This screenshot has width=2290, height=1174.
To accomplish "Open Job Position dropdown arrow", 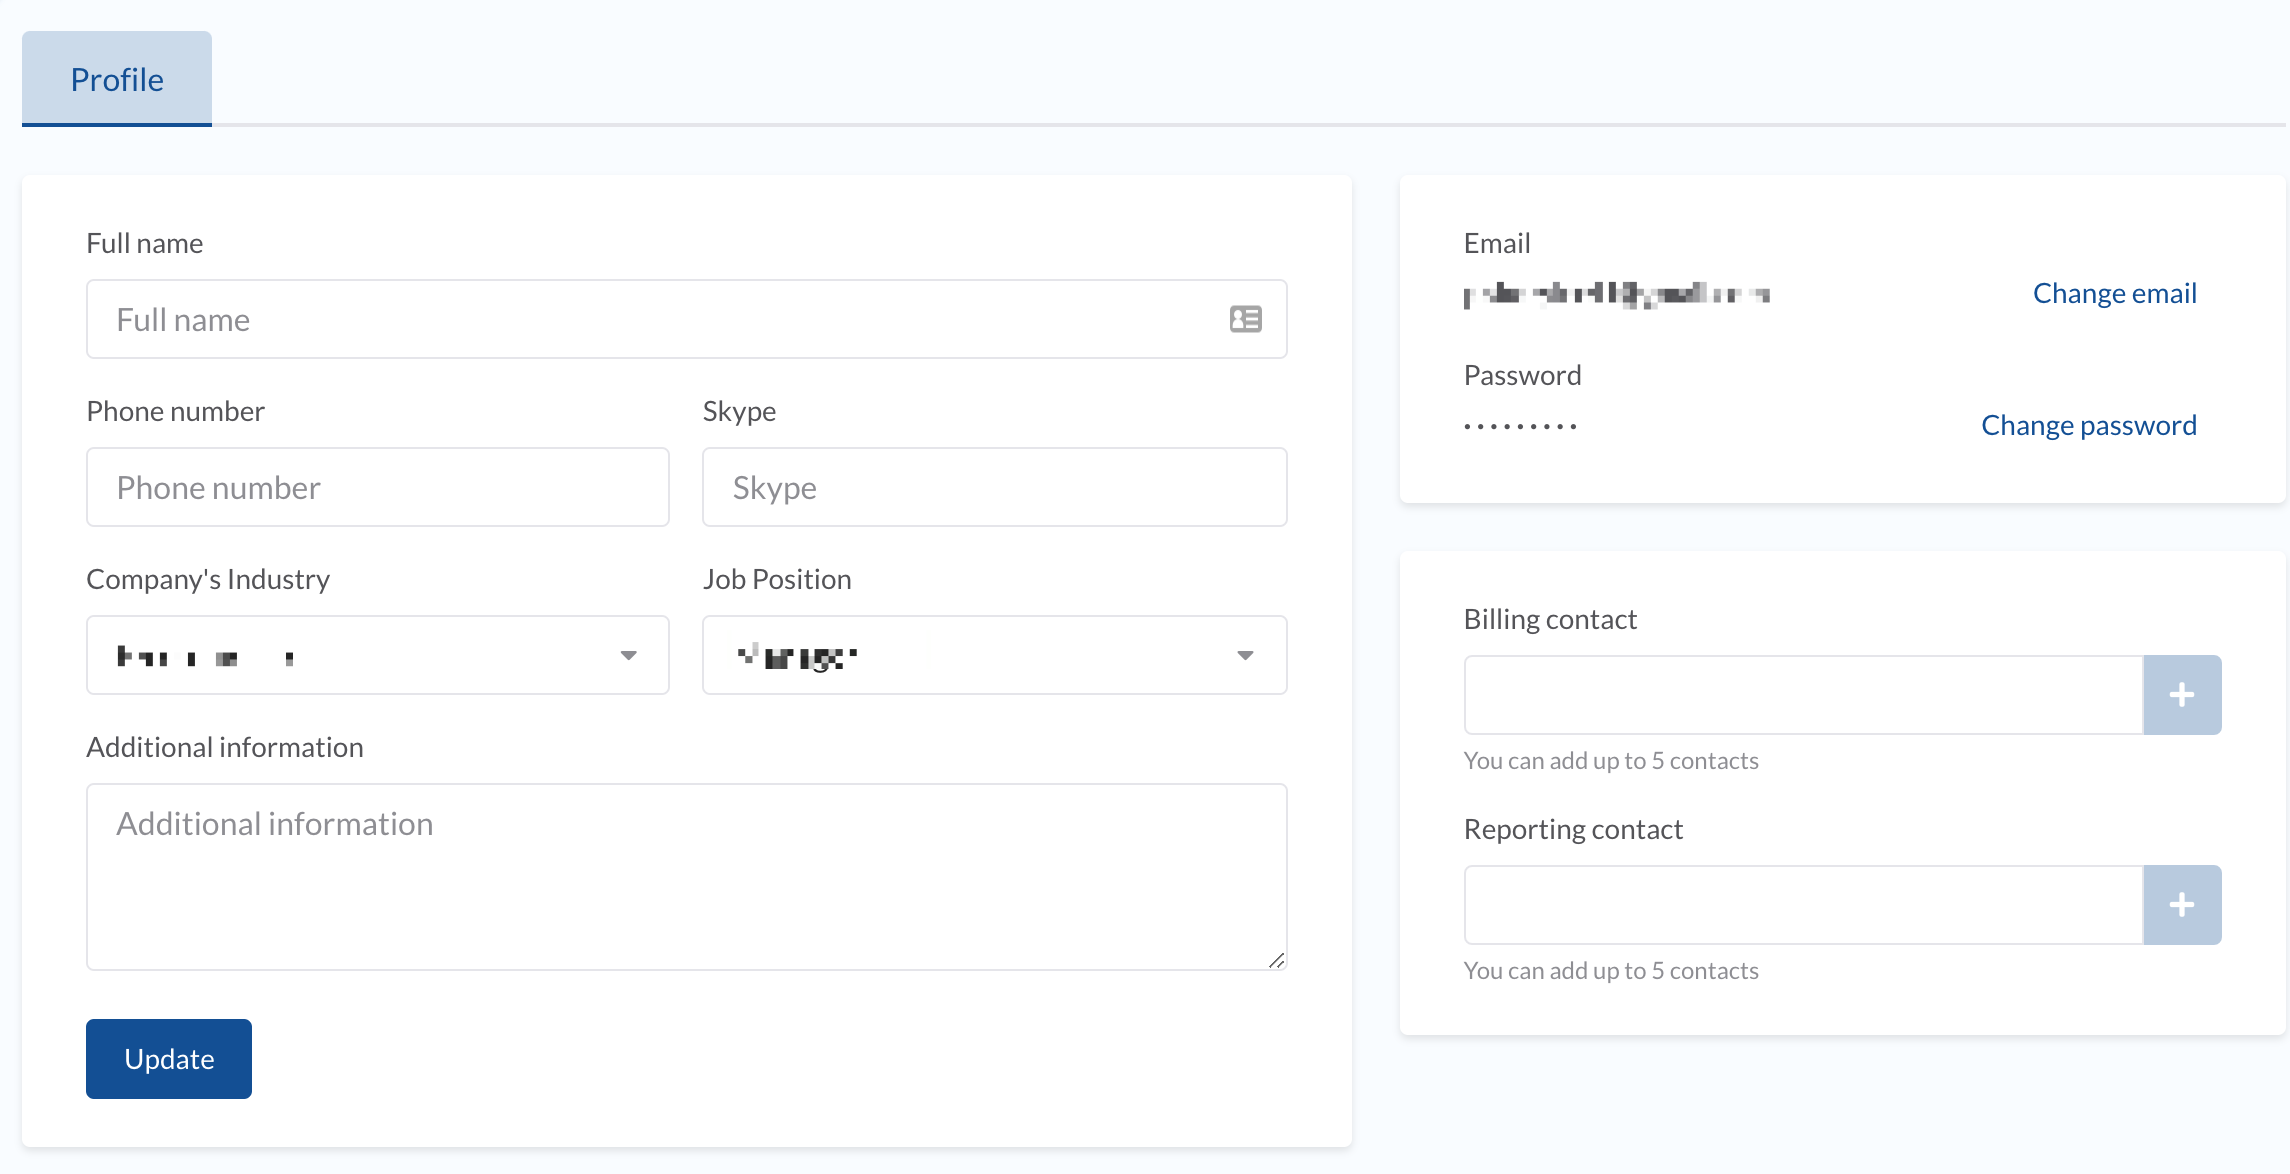I will [x=1245, y=656].
